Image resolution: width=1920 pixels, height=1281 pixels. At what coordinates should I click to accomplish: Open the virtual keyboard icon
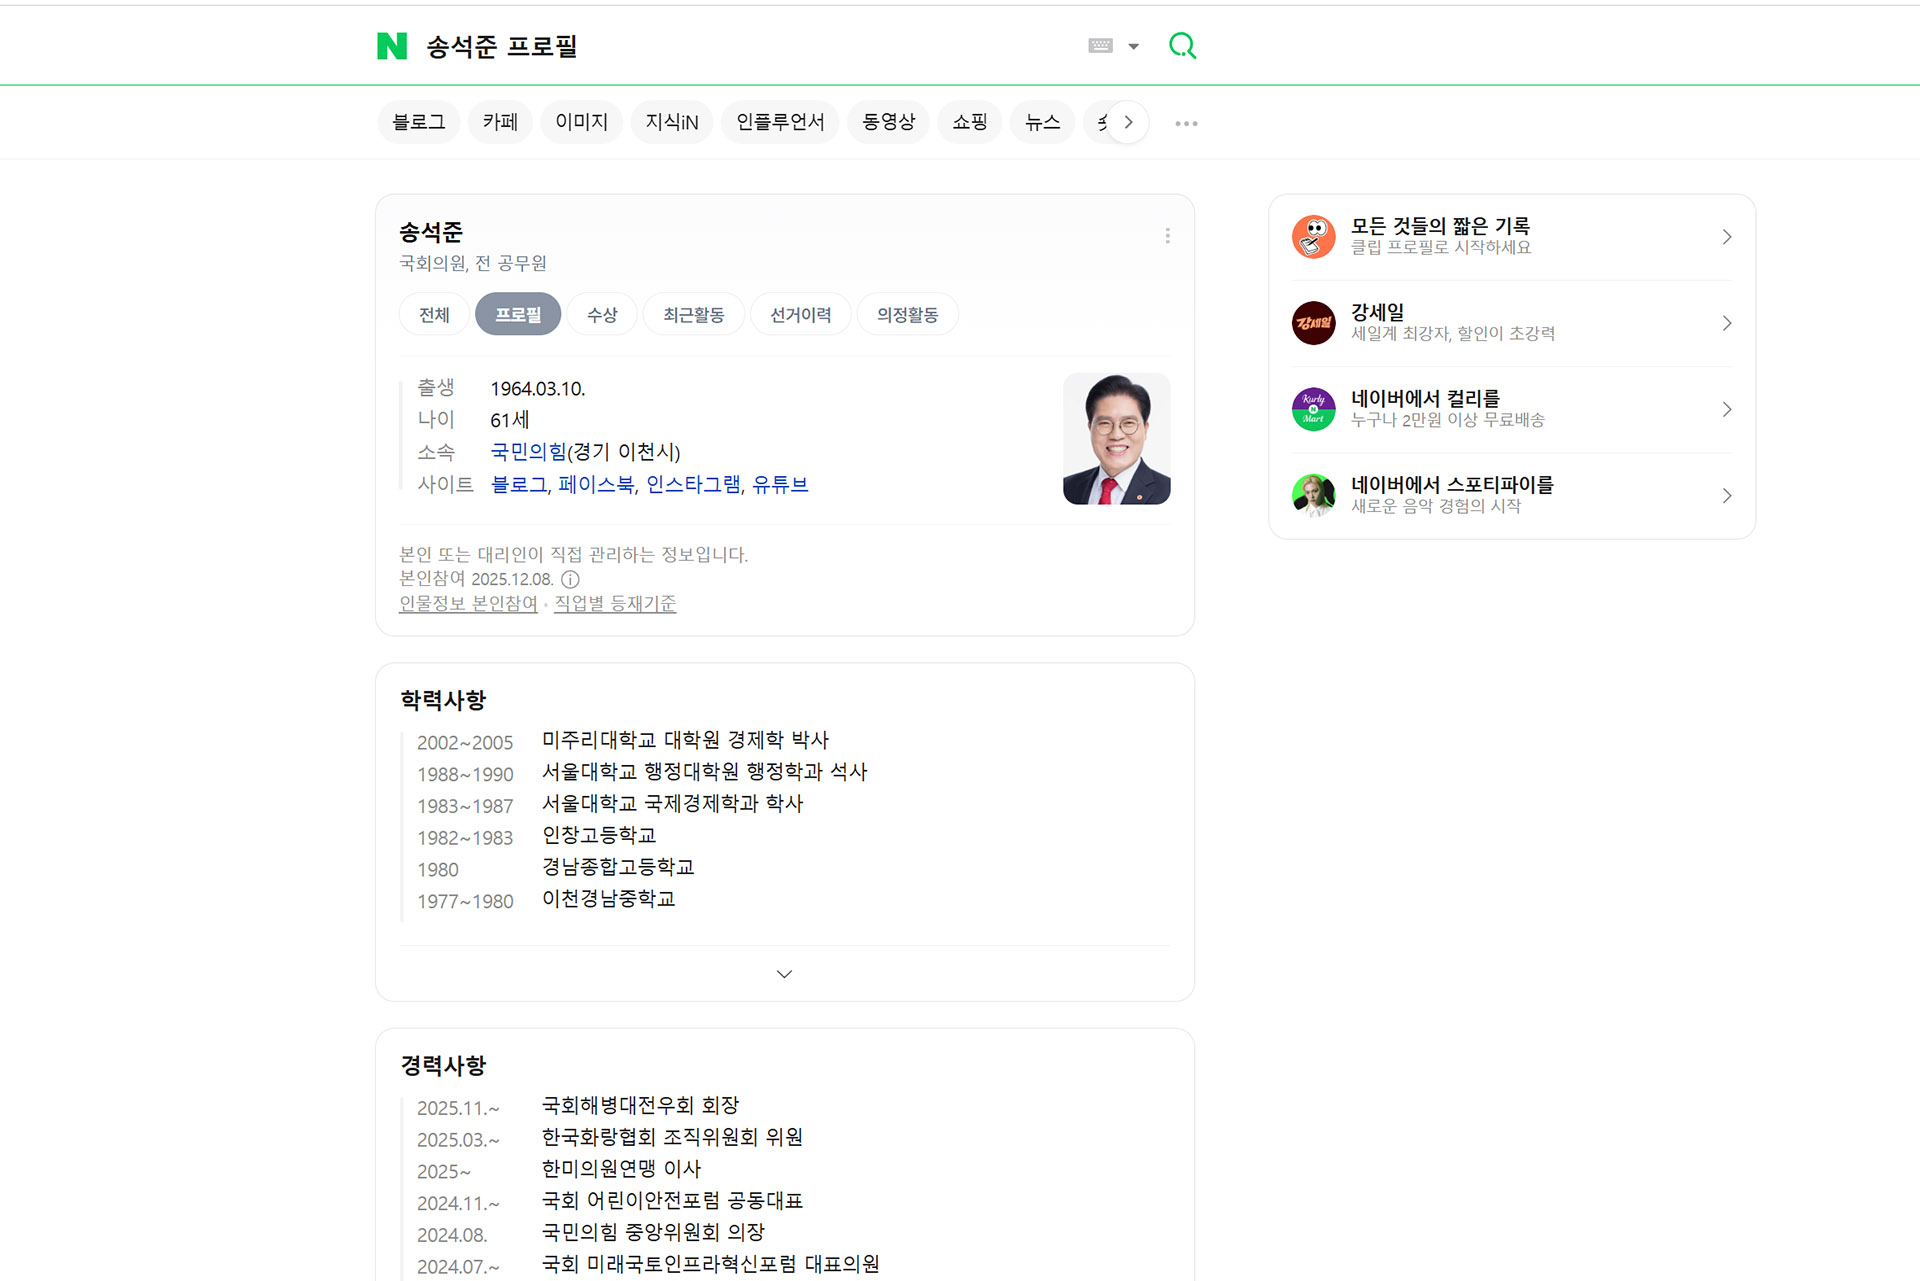1100,46
